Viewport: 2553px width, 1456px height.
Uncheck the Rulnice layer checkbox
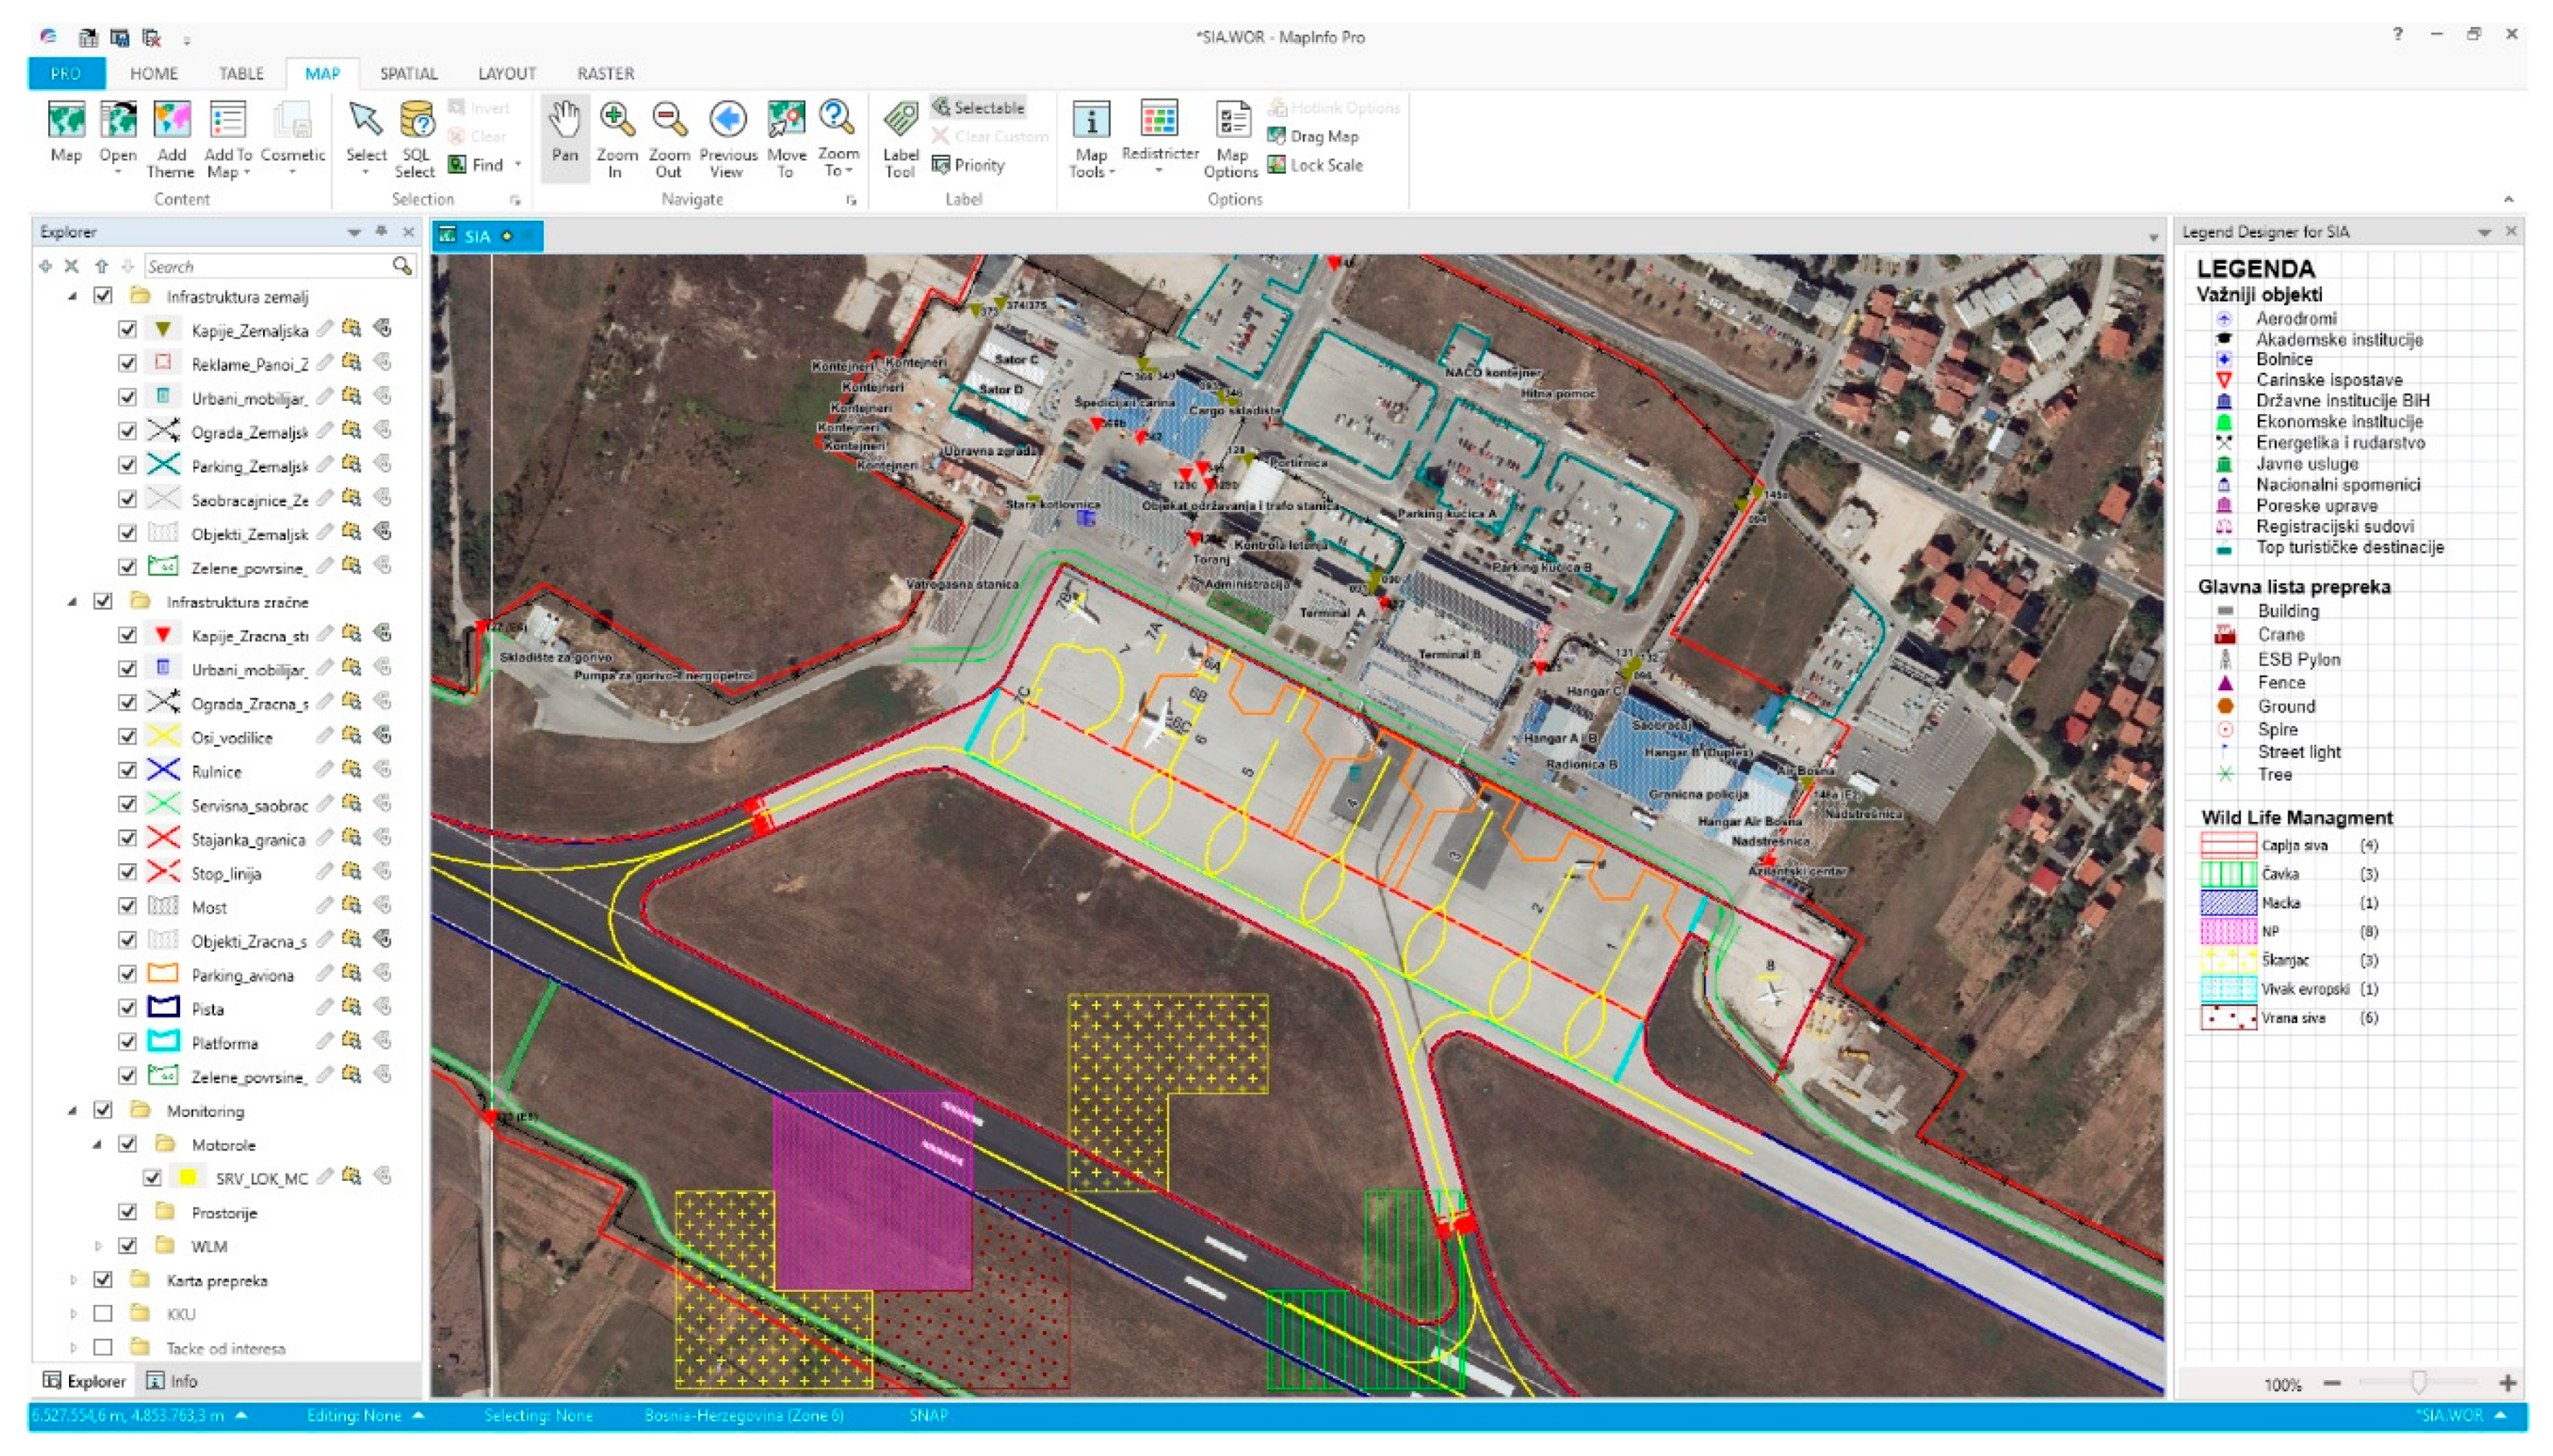click(x=127, y=770)
